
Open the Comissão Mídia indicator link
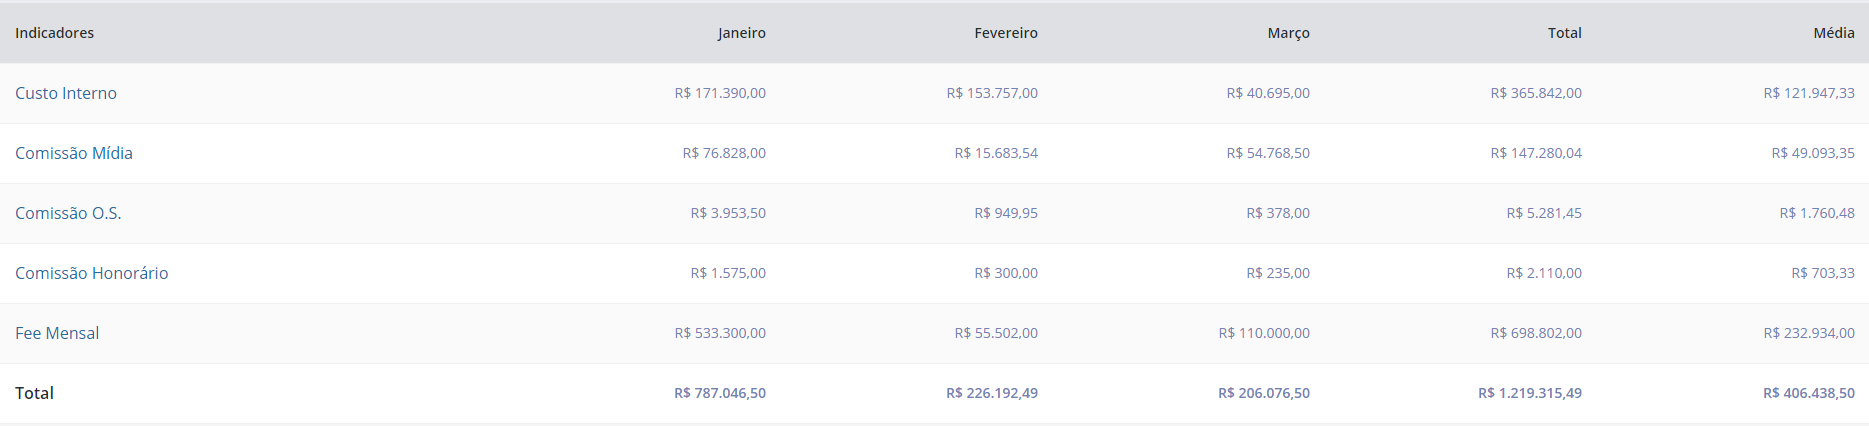coord(74,153)
